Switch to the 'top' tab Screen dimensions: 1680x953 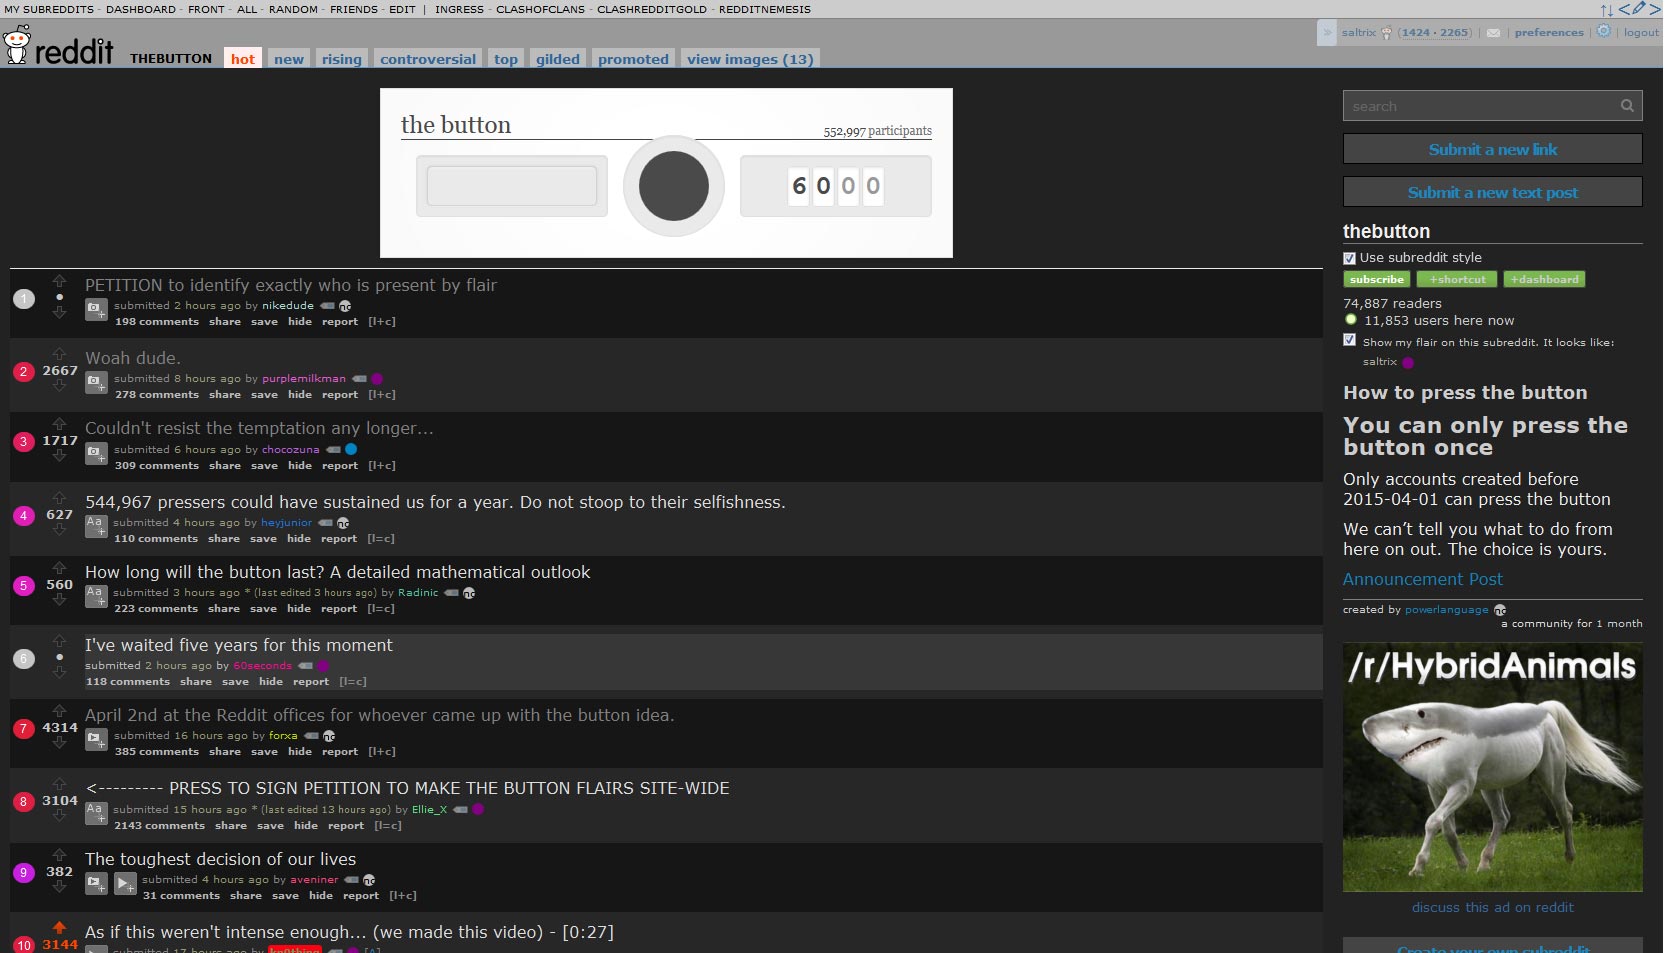click(506, 59)
